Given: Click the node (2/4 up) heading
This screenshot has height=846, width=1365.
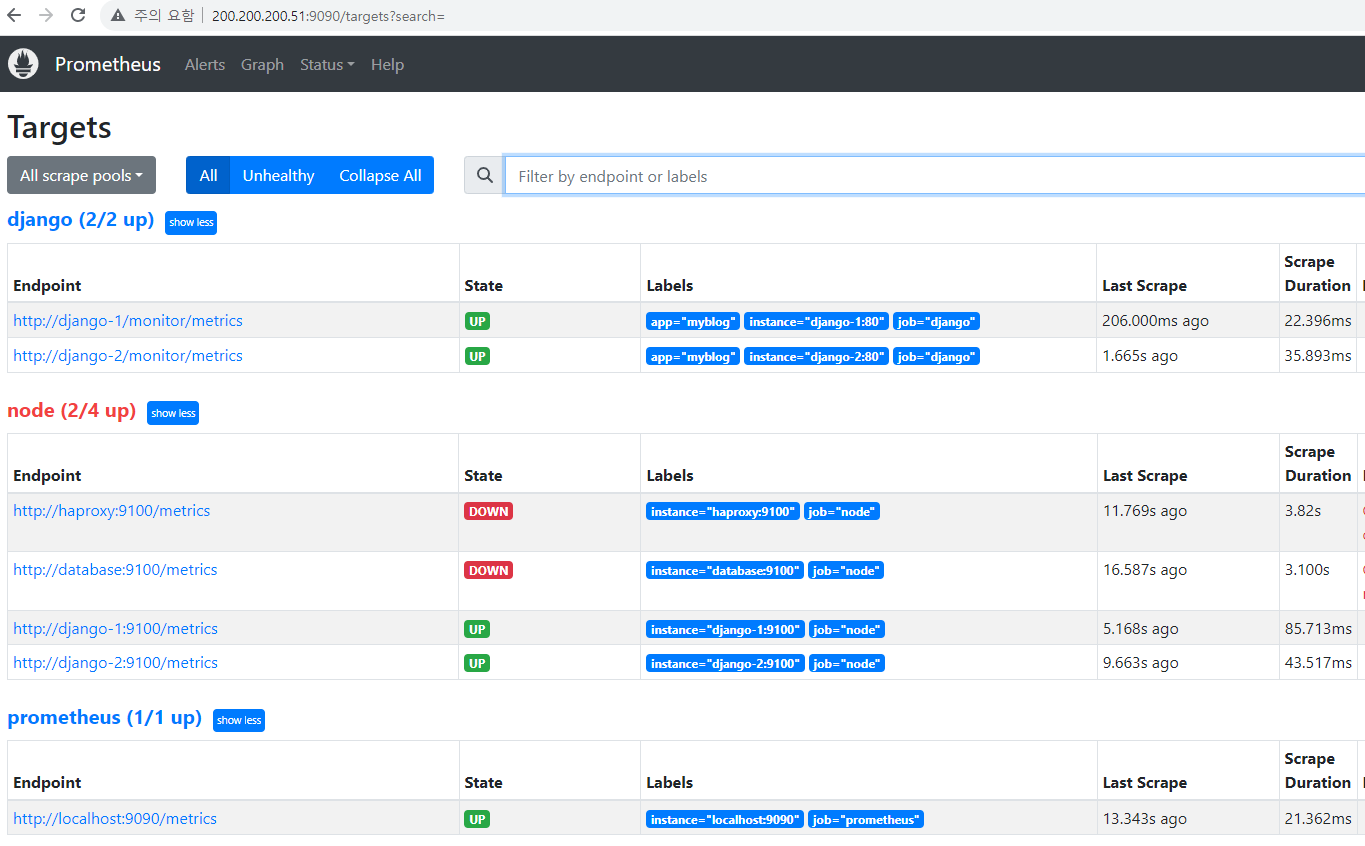Looking at the screenshot, I should click(x=71, y=410).
